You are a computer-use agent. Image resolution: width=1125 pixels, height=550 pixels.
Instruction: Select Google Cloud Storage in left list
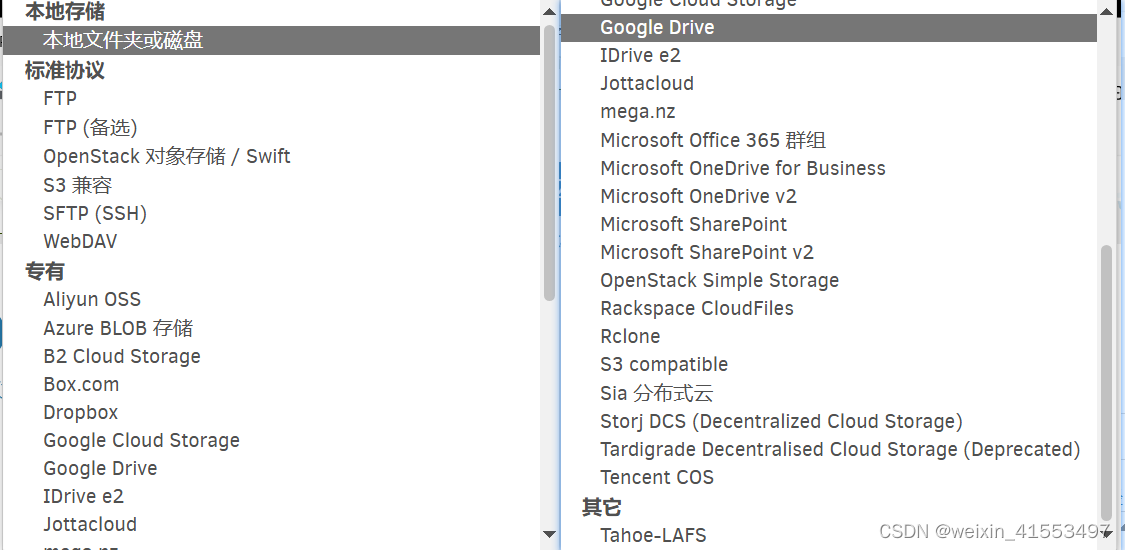(x=141, y=440)
